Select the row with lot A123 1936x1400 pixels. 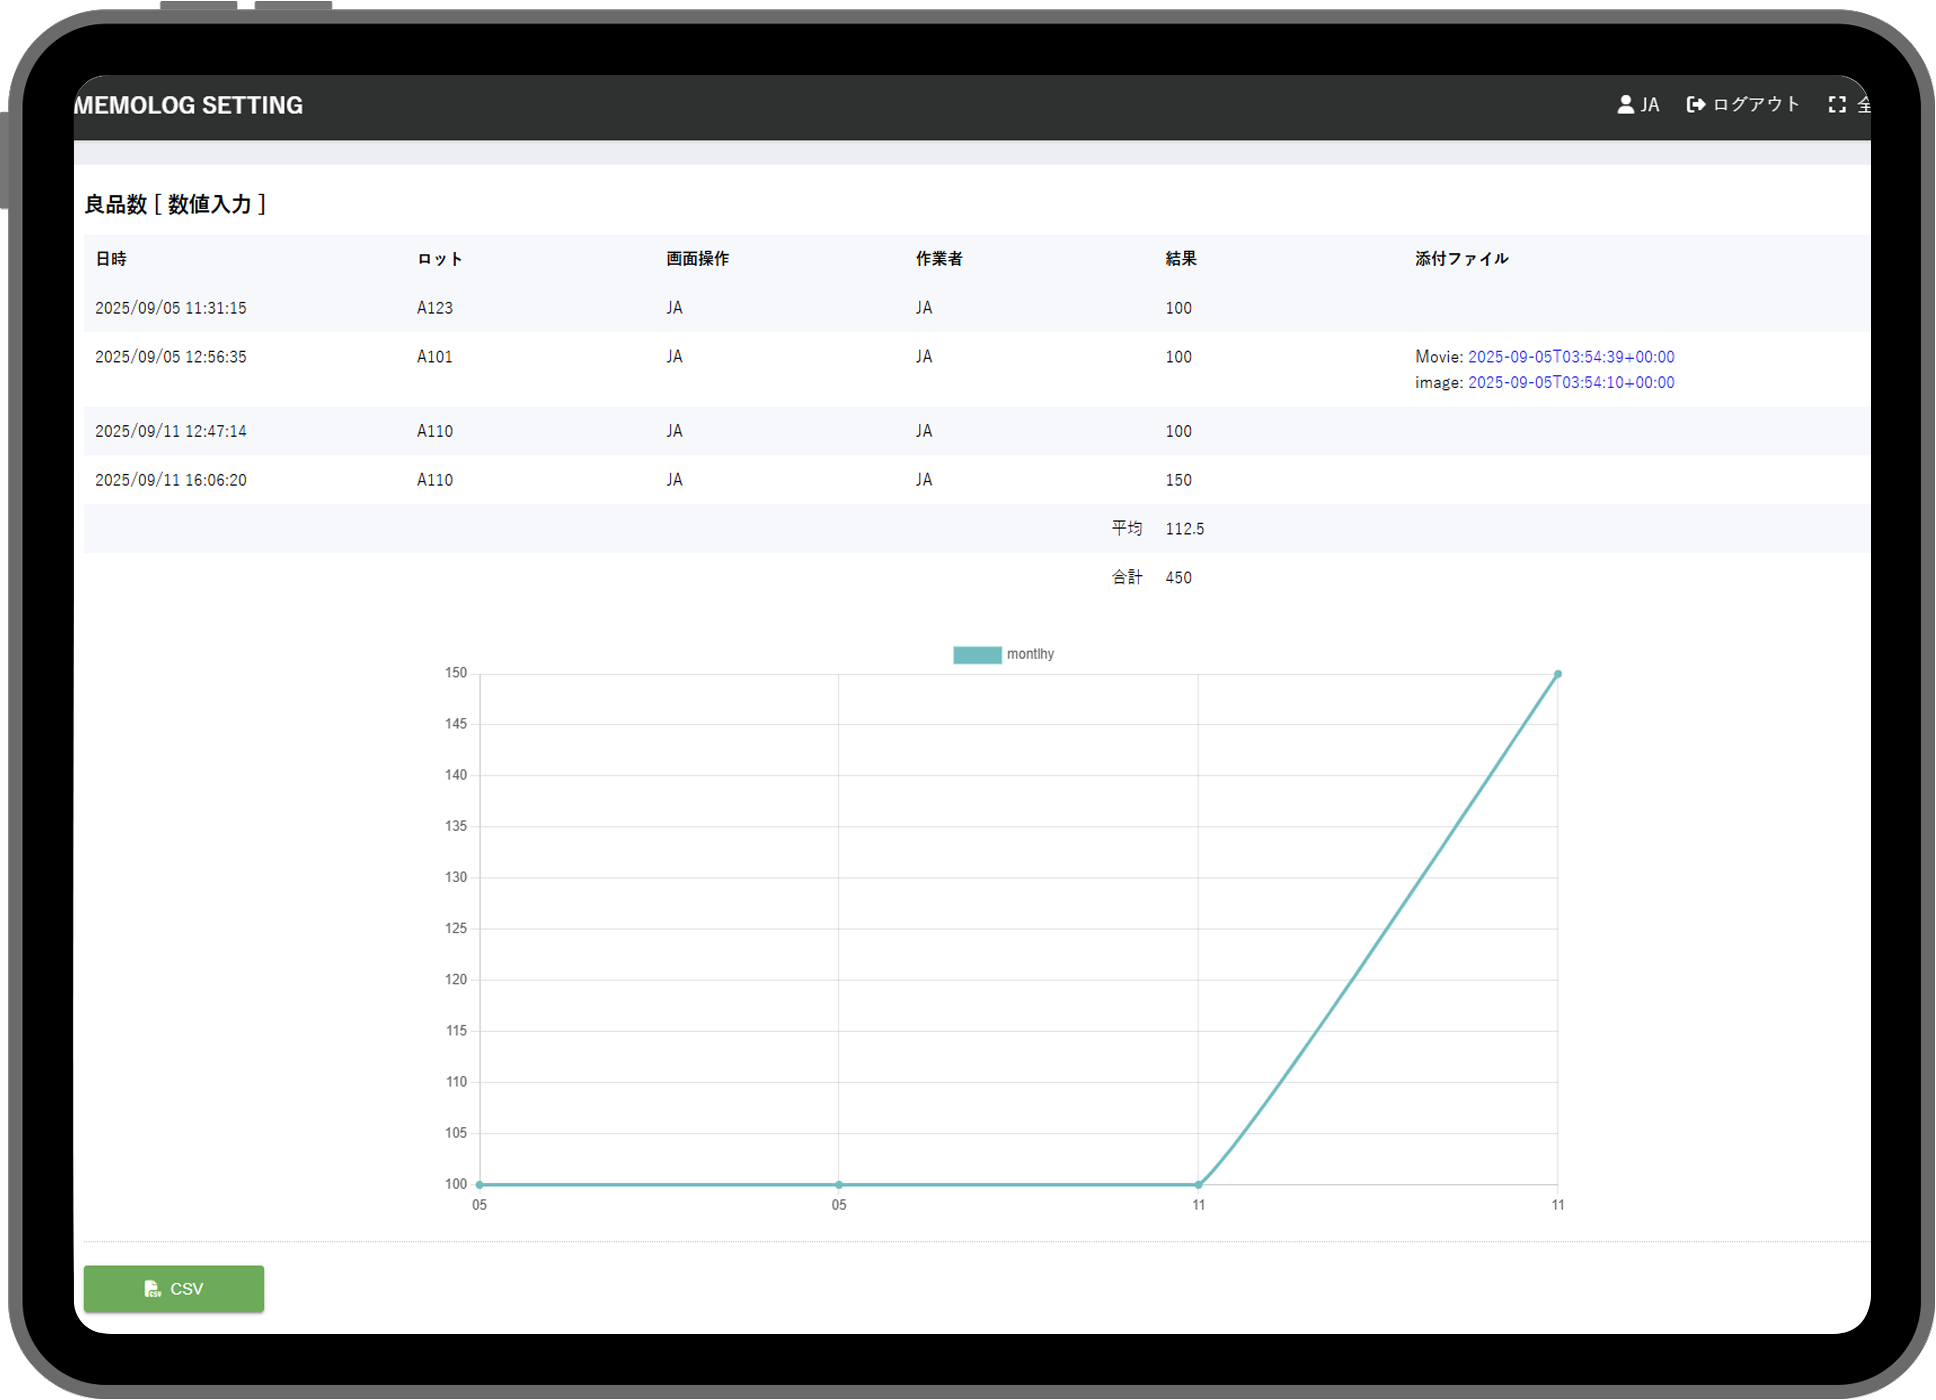435,308
